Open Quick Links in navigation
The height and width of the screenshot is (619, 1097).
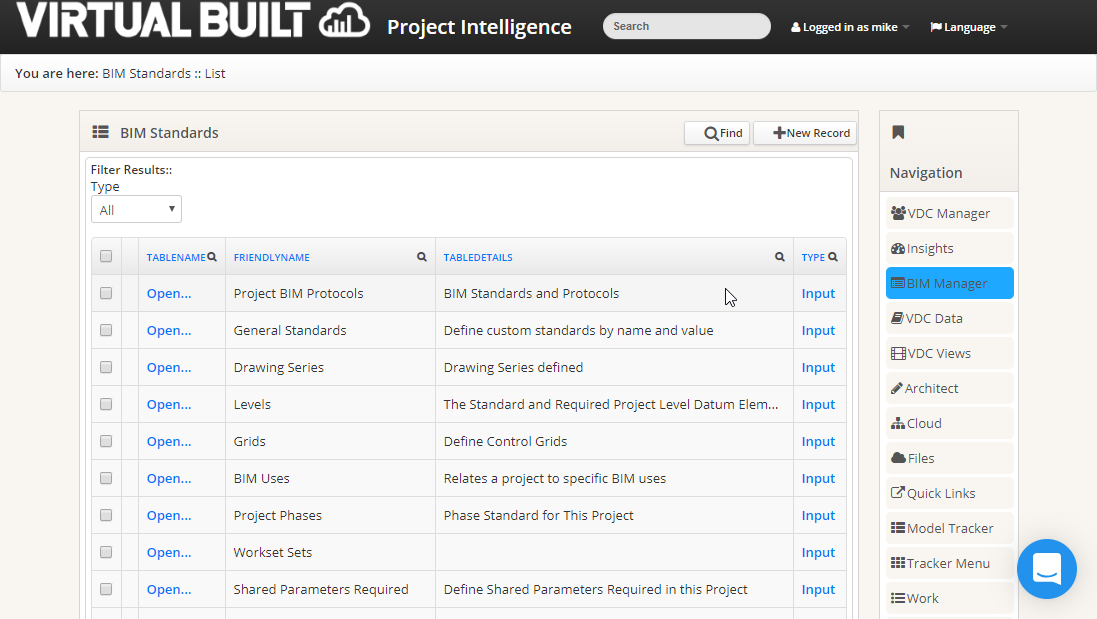coord(949,493)
